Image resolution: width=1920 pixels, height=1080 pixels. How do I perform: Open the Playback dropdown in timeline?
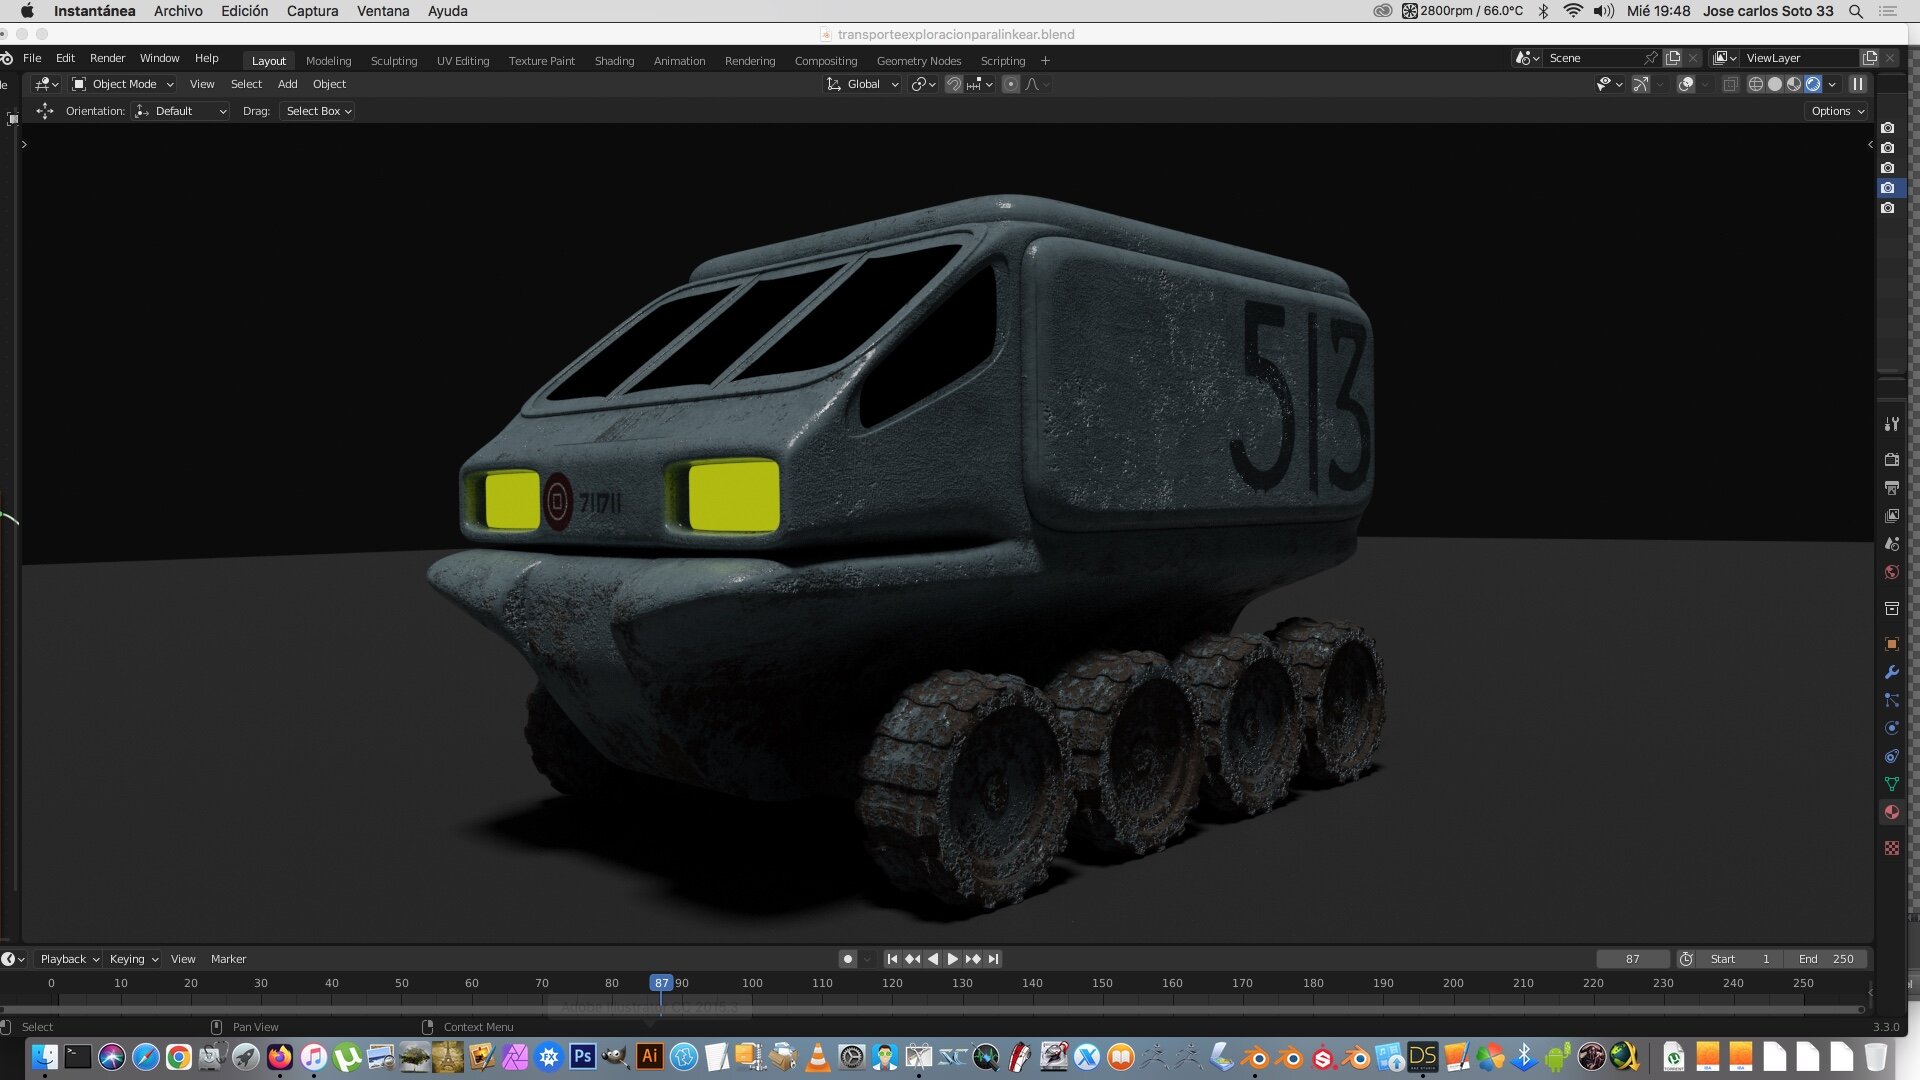69,959
